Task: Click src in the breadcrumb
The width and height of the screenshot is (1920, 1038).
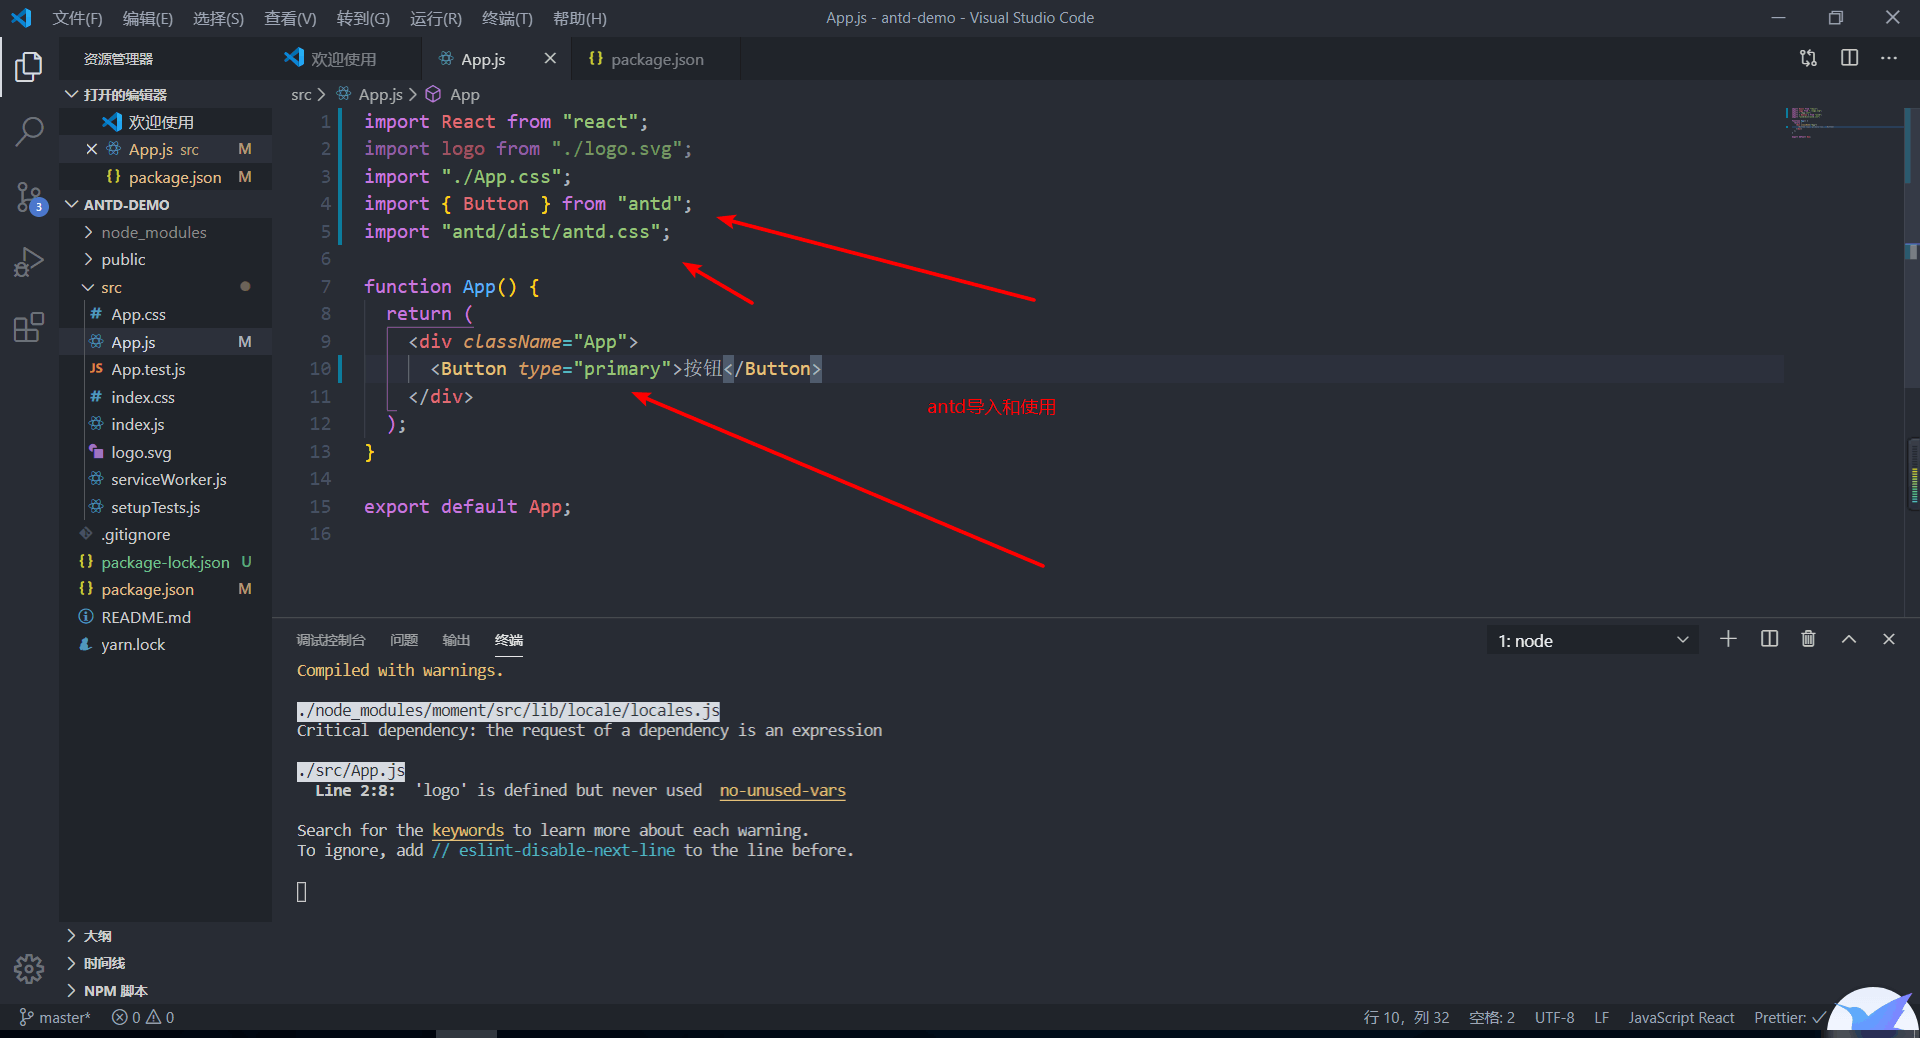Action: pos(301,94)
